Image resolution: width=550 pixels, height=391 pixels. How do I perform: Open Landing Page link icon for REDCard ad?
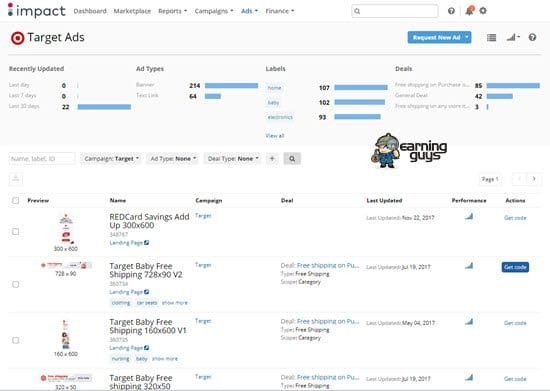coord(147,243)
